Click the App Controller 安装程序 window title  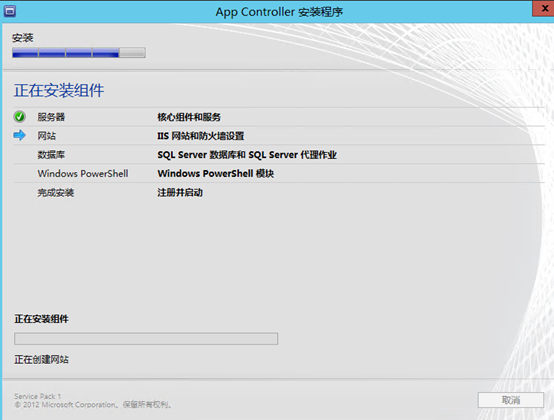coord(279,12)
